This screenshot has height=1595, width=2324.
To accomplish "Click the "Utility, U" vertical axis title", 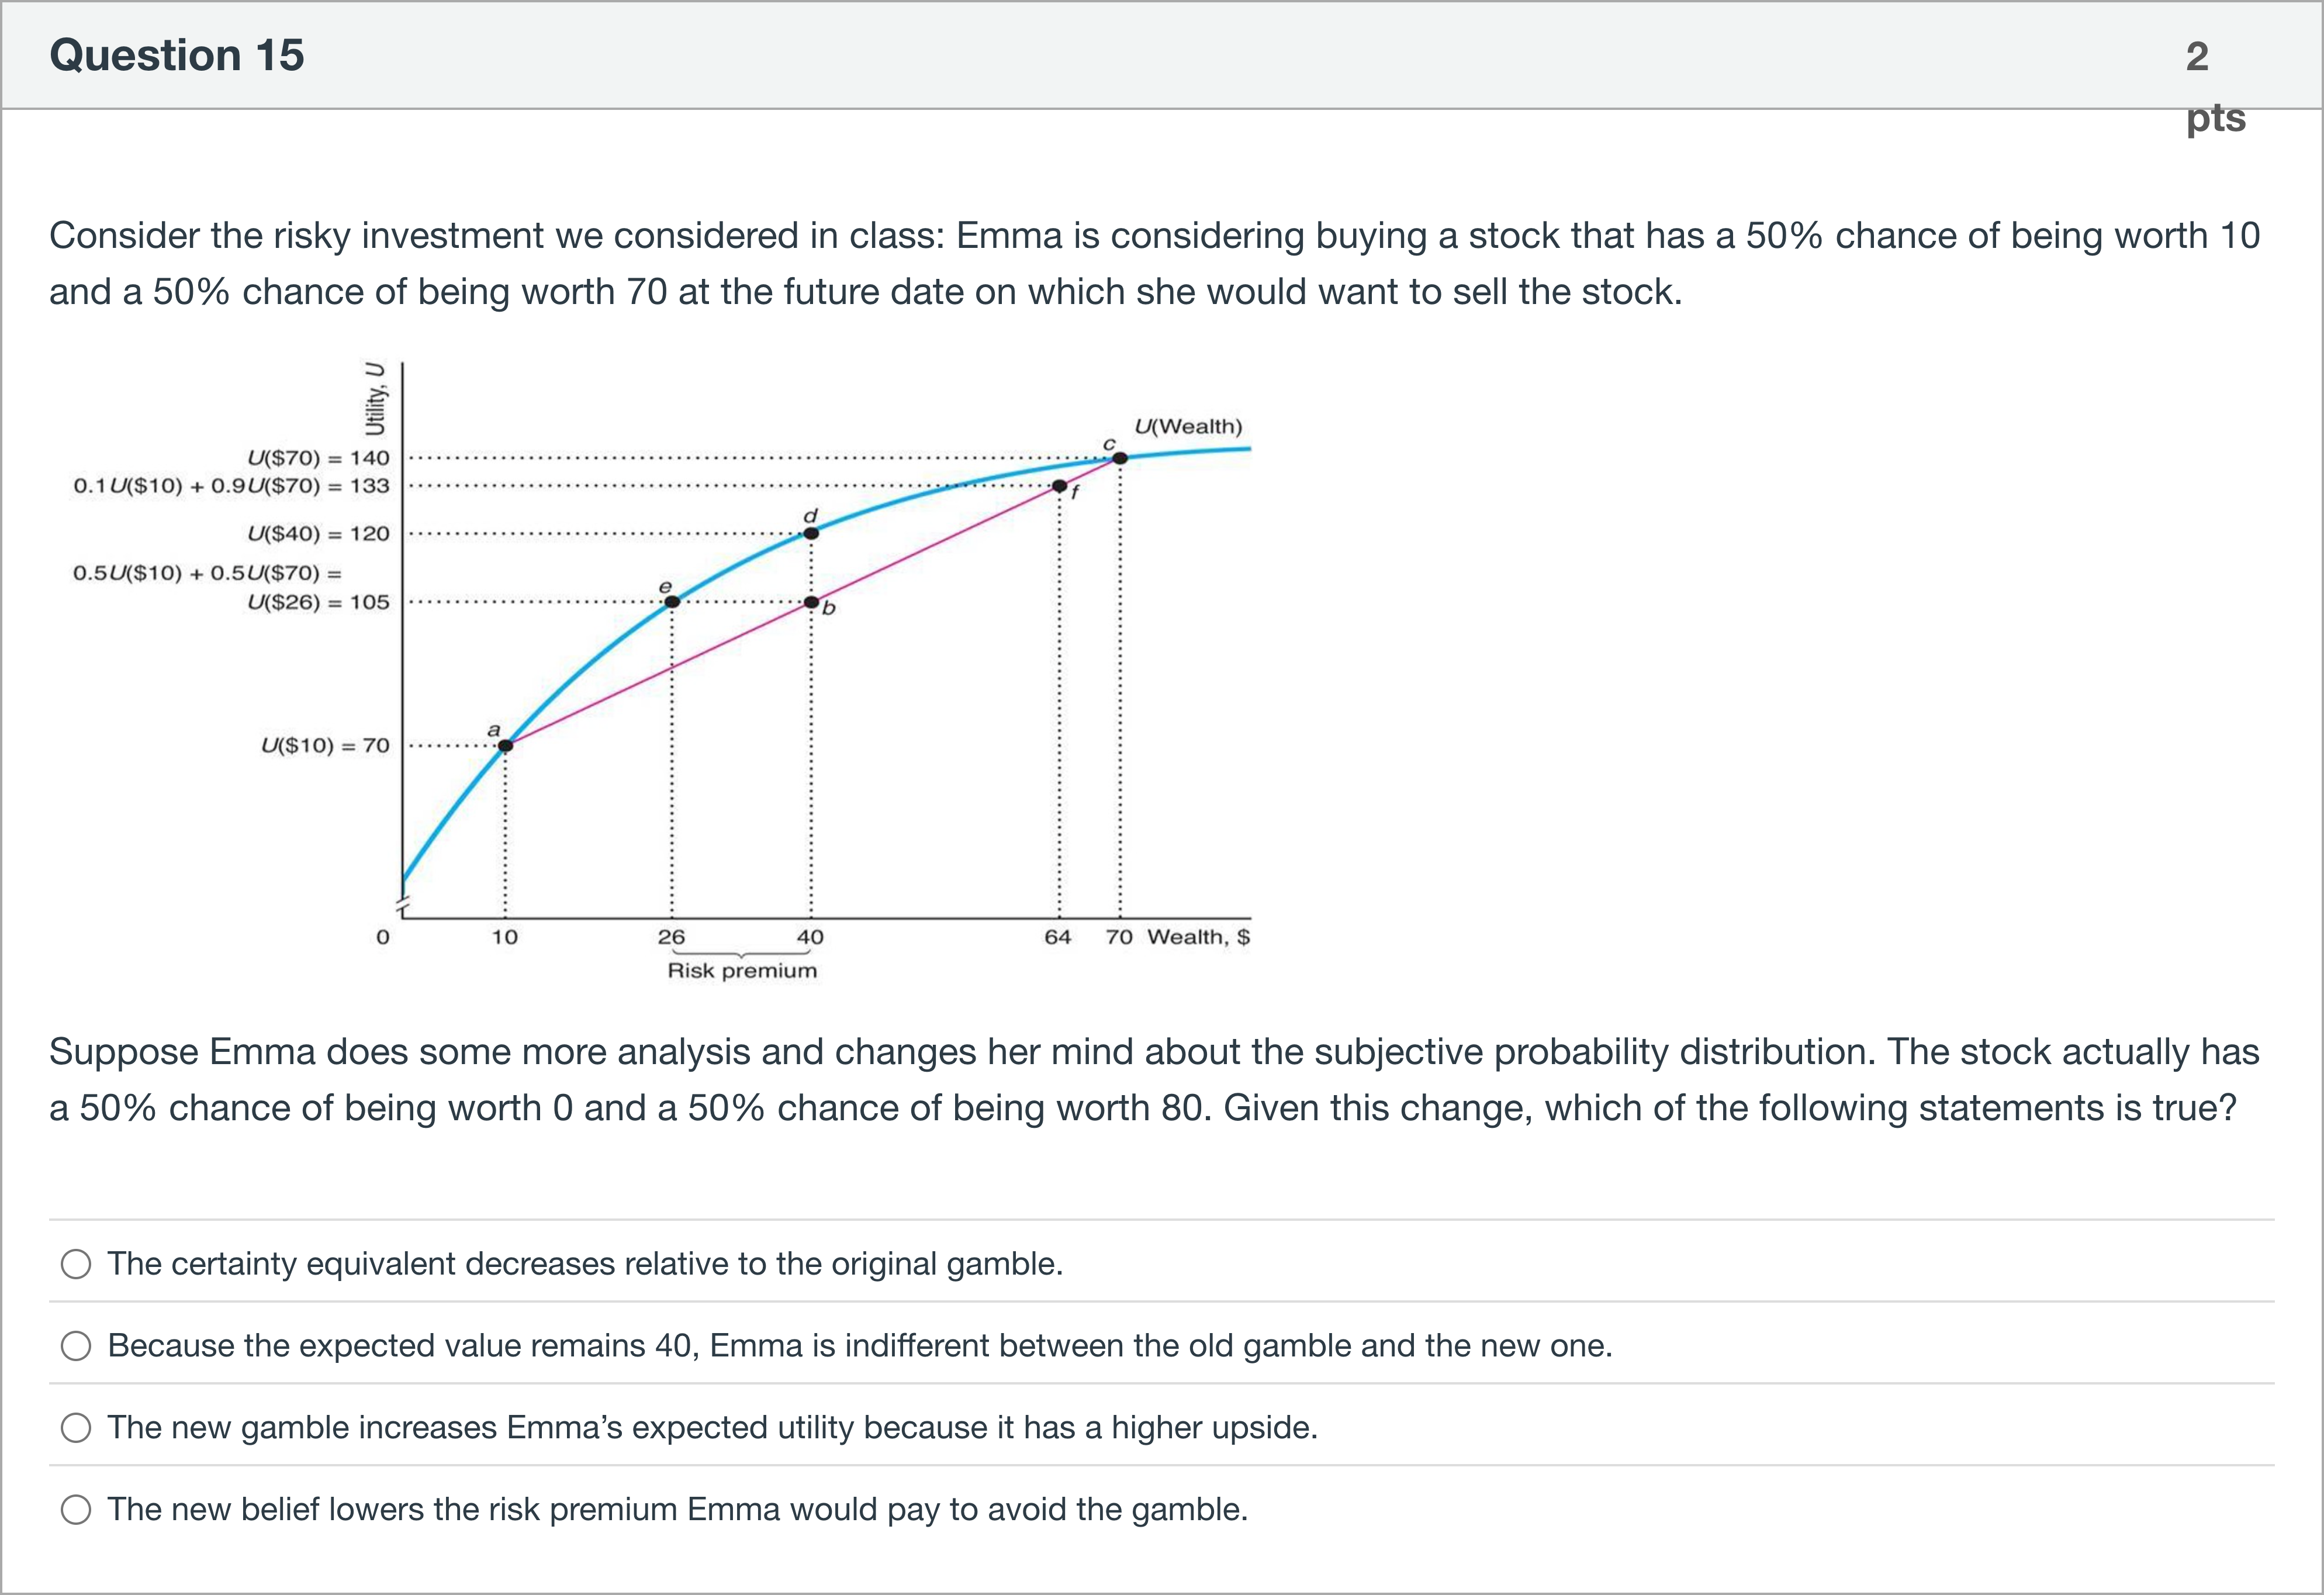I will click(x=375, y=398).
